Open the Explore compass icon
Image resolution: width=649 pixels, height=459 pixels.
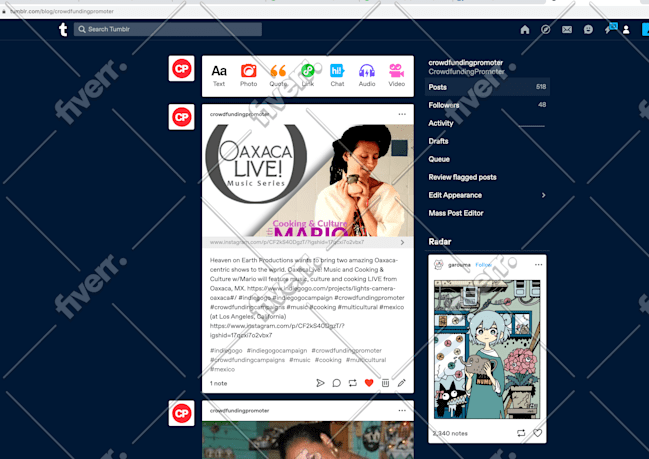tap(546, 29)
